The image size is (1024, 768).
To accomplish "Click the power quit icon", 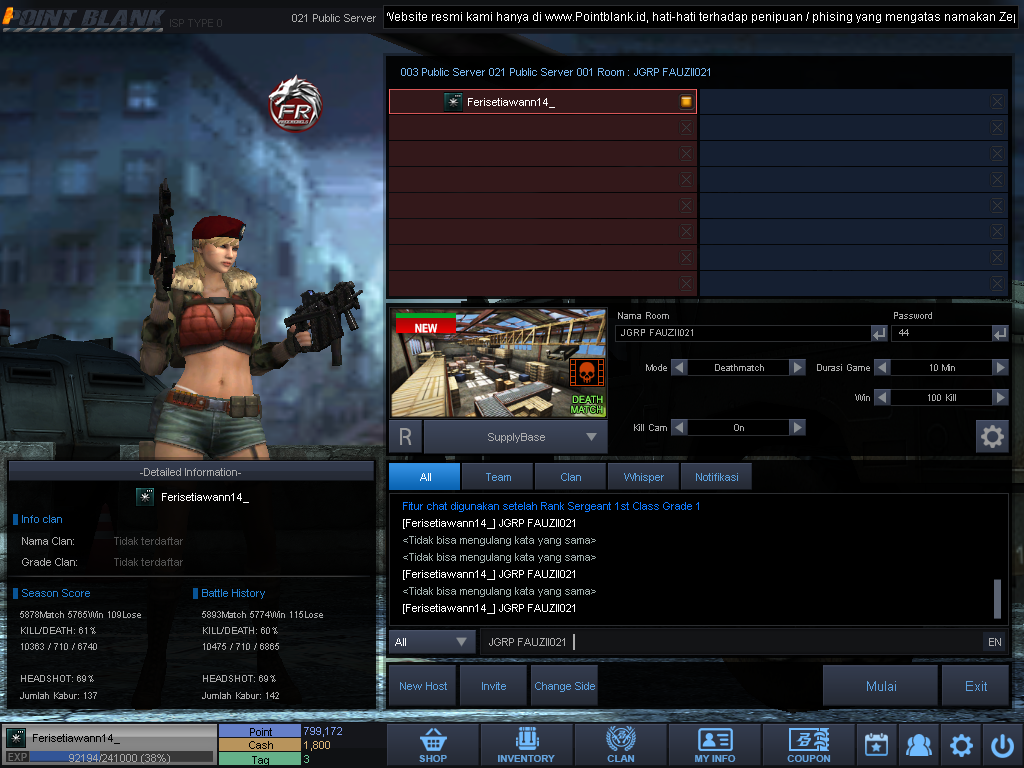I will click(1002, 745).
